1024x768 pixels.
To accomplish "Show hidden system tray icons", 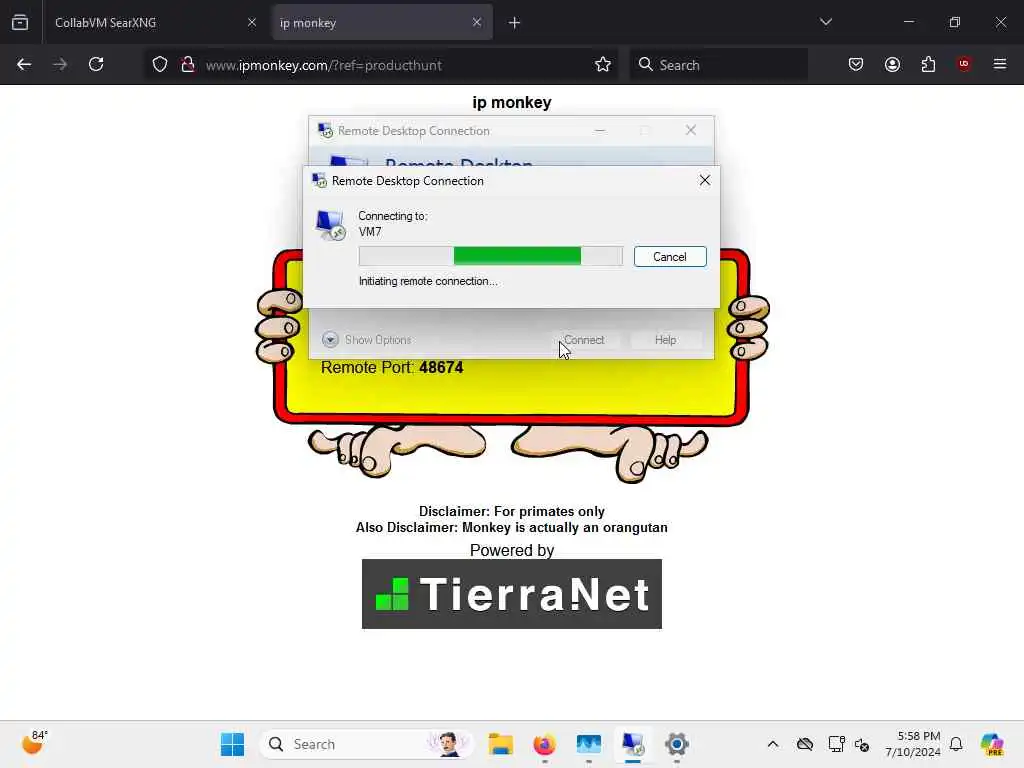I will [773, 744].
